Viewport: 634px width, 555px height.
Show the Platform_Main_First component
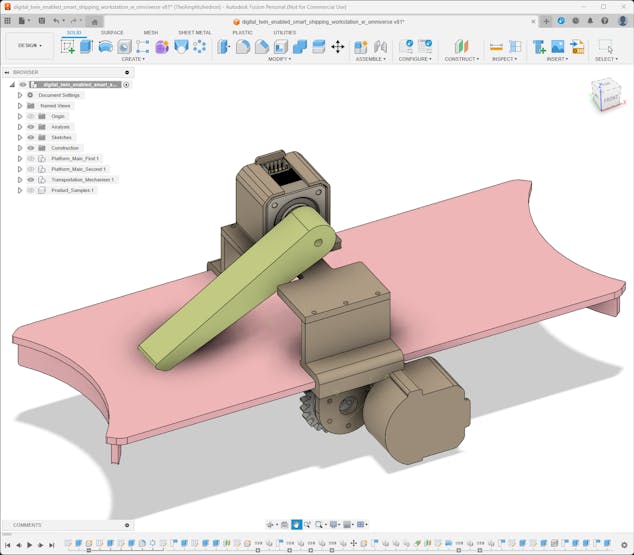(31, 159)
